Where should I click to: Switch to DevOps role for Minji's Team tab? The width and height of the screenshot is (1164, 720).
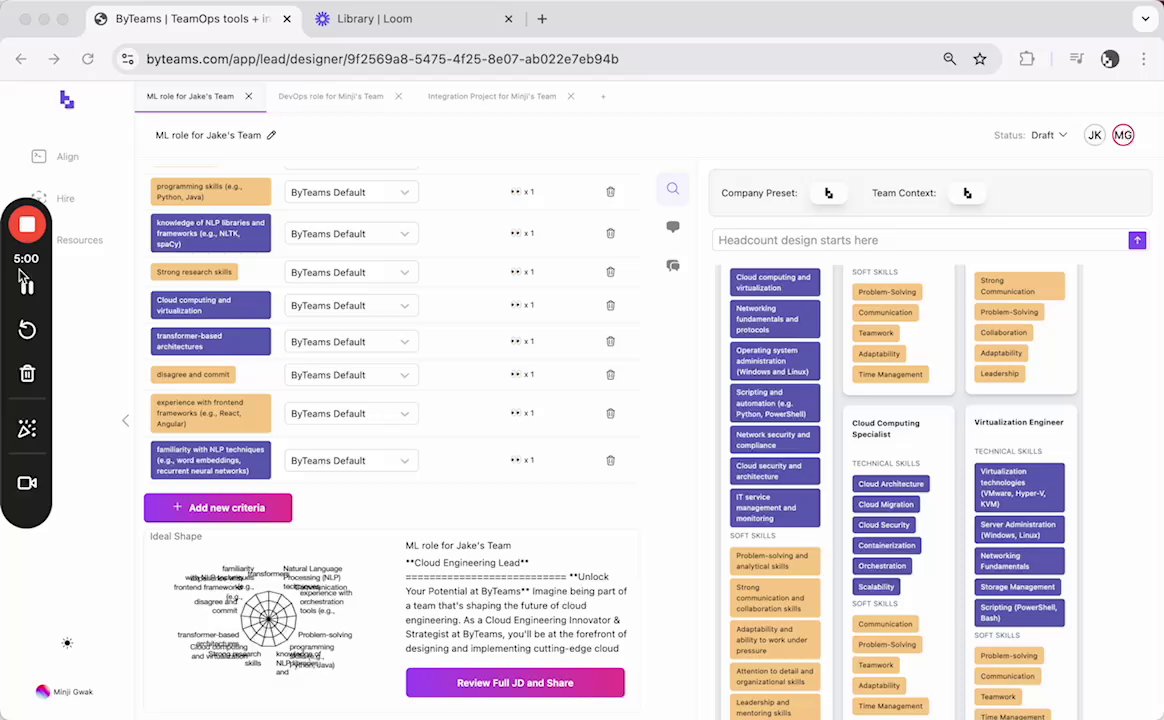click(x=330, y=96)
